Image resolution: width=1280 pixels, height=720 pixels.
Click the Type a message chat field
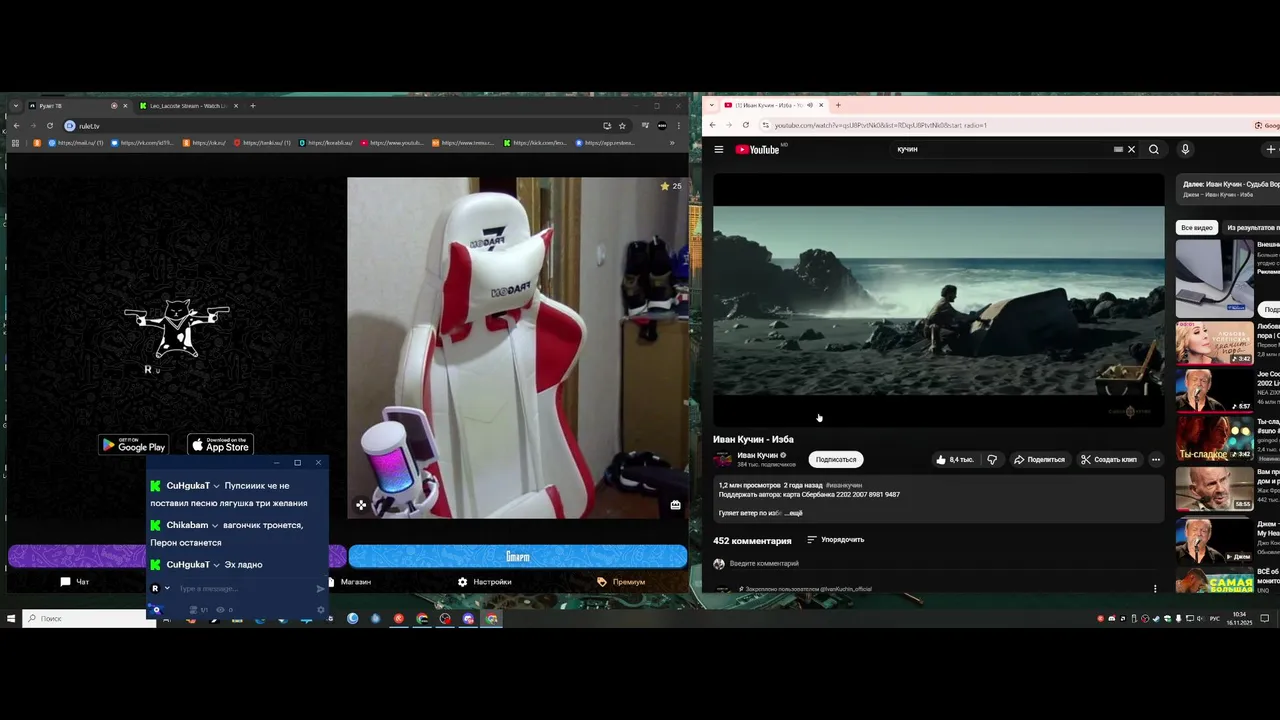coord(243,589)
